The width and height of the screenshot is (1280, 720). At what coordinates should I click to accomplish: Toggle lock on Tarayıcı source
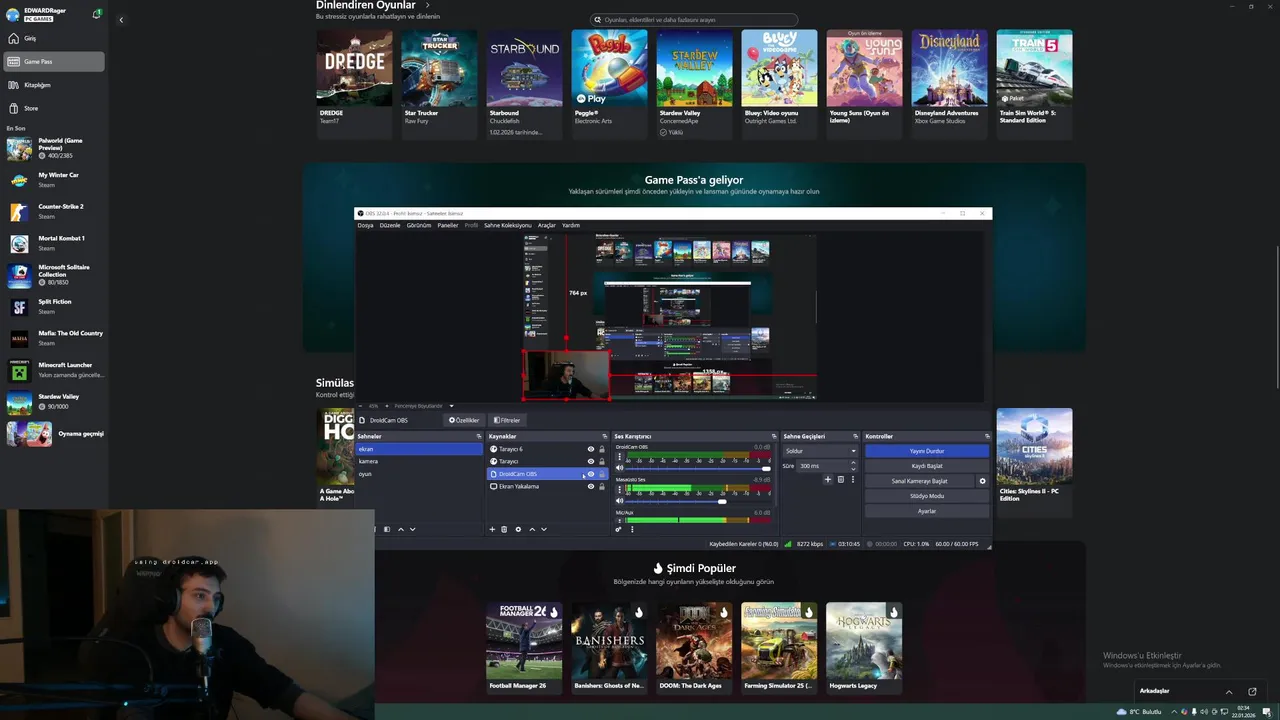click(x=602, y=461)
